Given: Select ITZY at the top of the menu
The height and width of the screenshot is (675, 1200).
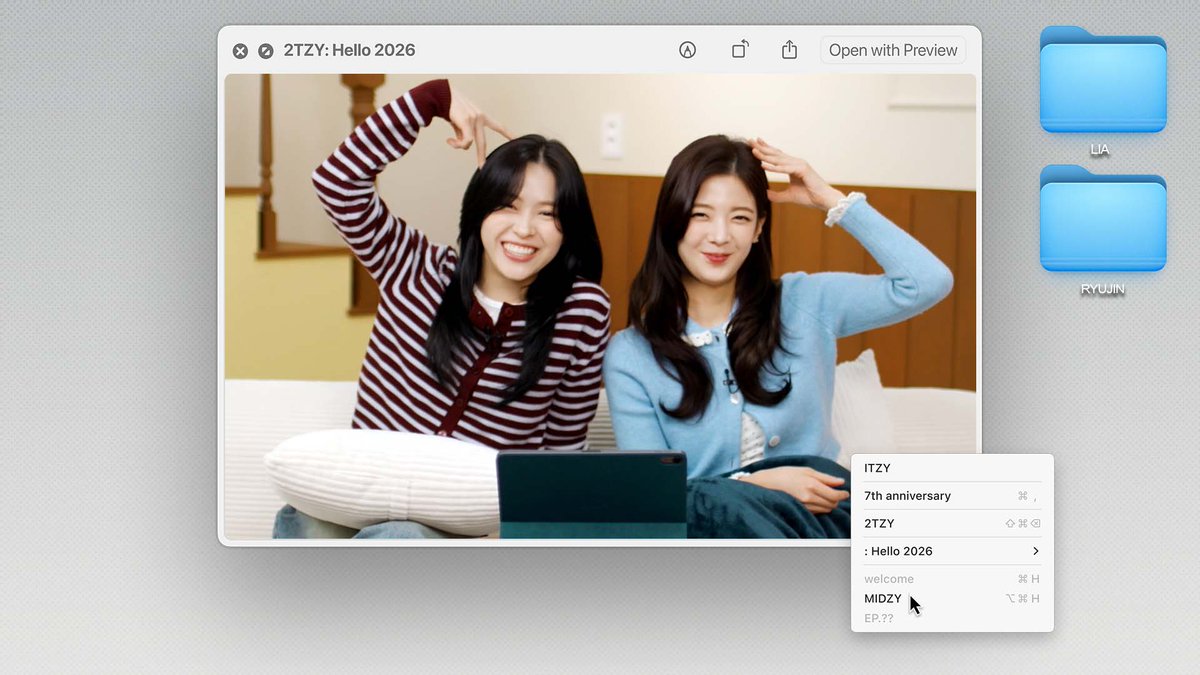Looking at the screenshot, I should (875, 467).
